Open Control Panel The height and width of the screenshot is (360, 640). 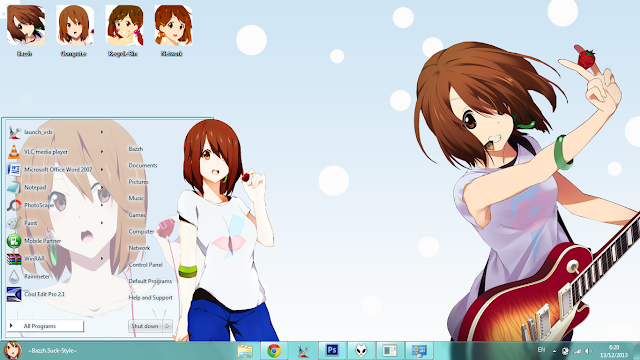[145, 265]
